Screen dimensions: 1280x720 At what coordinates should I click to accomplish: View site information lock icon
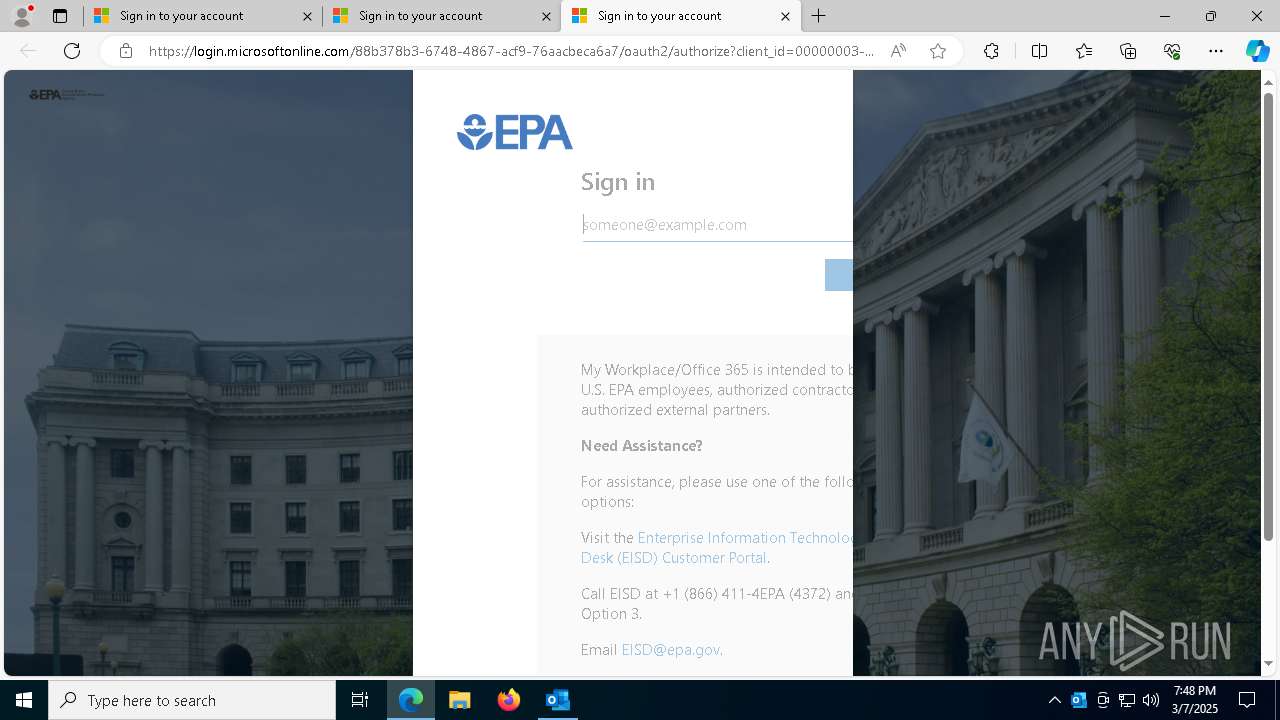[125, 51]
